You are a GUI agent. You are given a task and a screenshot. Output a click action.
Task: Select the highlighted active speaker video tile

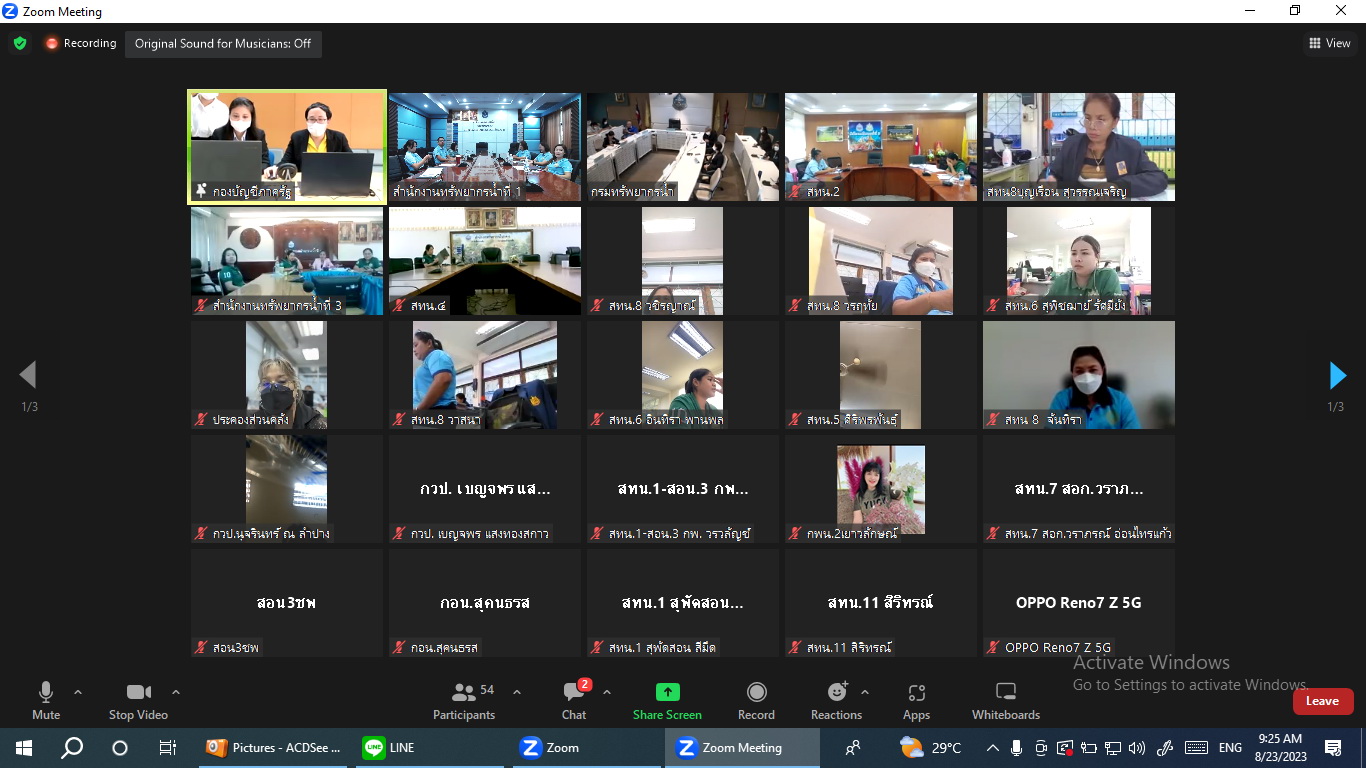click(287, 147)
